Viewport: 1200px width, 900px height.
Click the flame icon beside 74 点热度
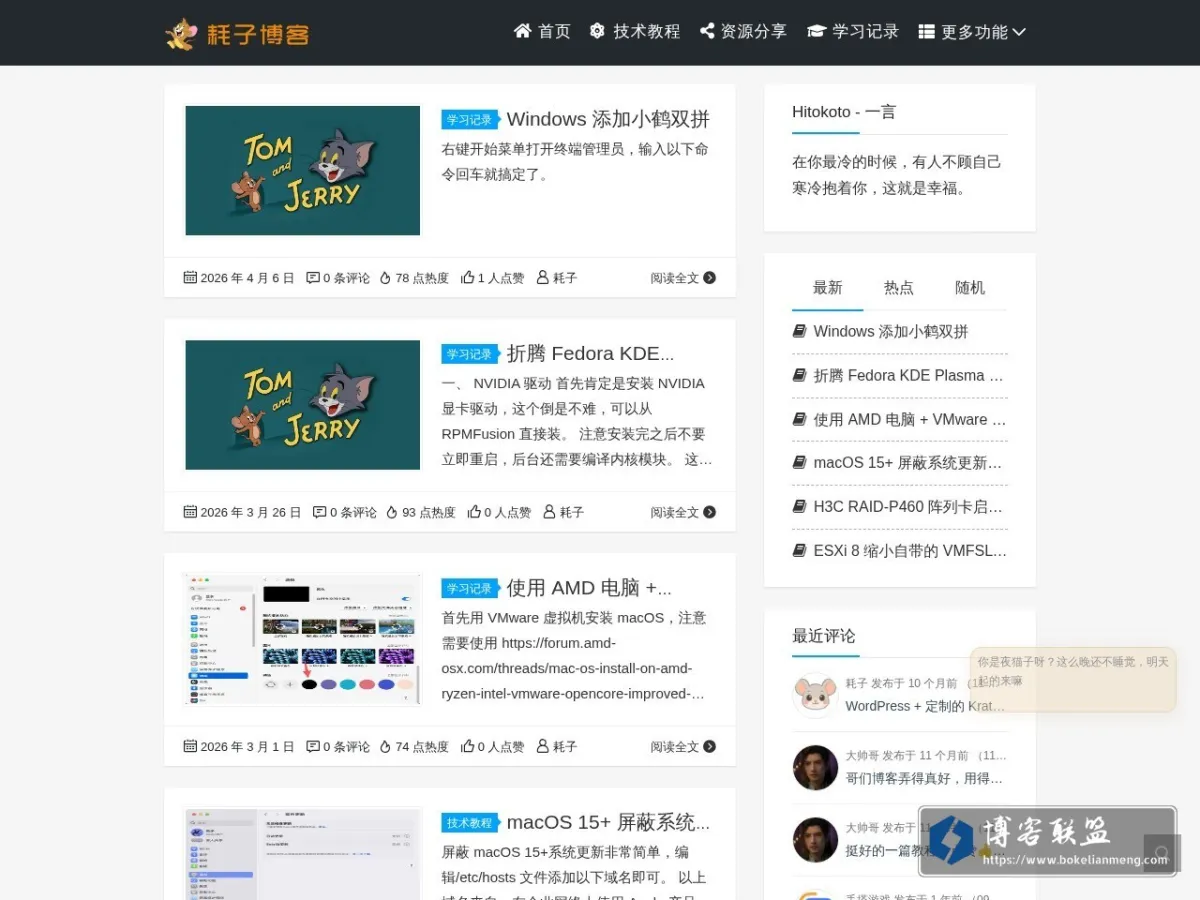385,746
